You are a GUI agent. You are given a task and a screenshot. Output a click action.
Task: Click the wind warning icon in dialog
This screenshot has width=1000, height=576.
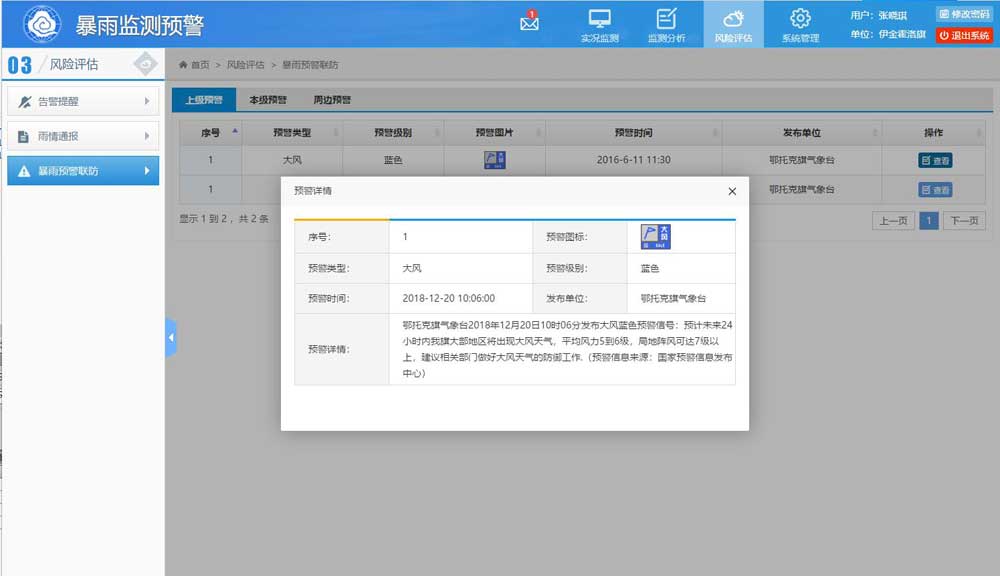click(655, 237)
